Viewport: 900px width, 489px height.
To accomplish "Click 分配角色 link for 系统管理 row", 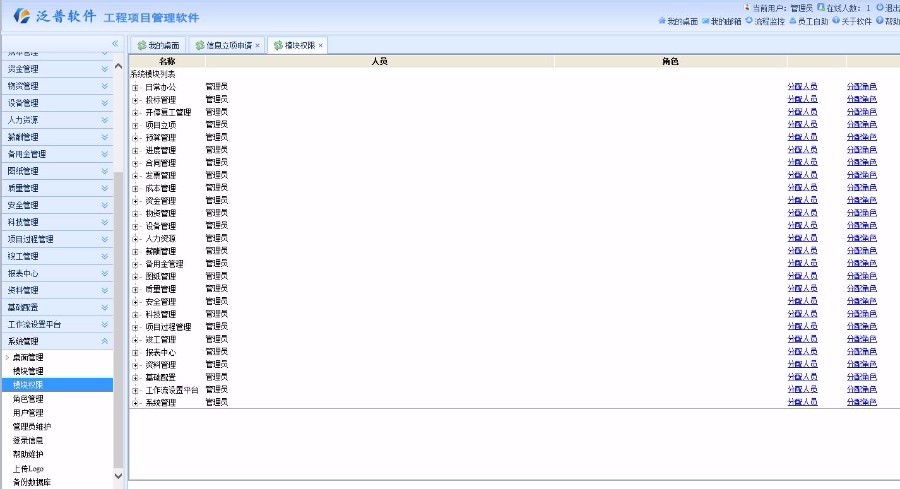I will [862, 402].
